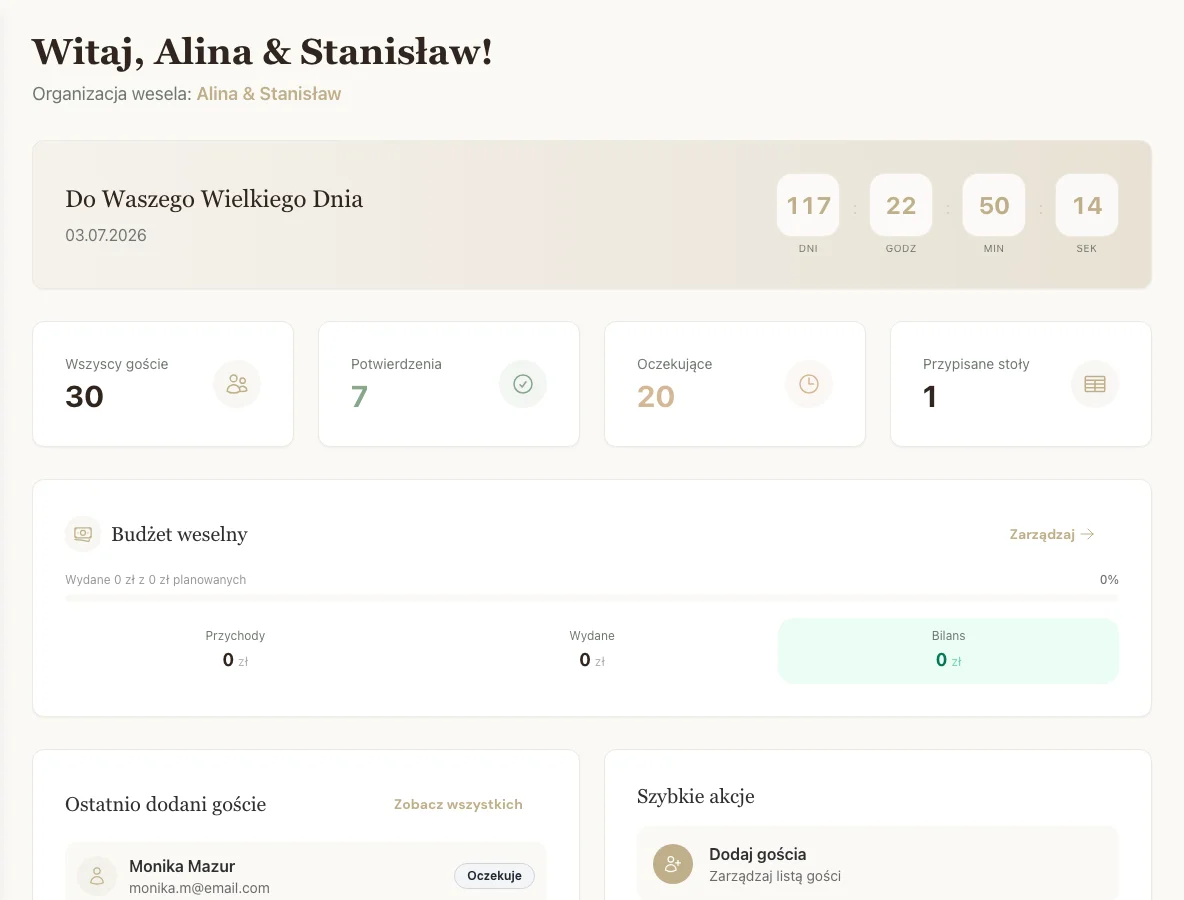The width and height of the screenshot is (1184, 900).
Task: Click the budget progress bar
Action: click(592, 598)
